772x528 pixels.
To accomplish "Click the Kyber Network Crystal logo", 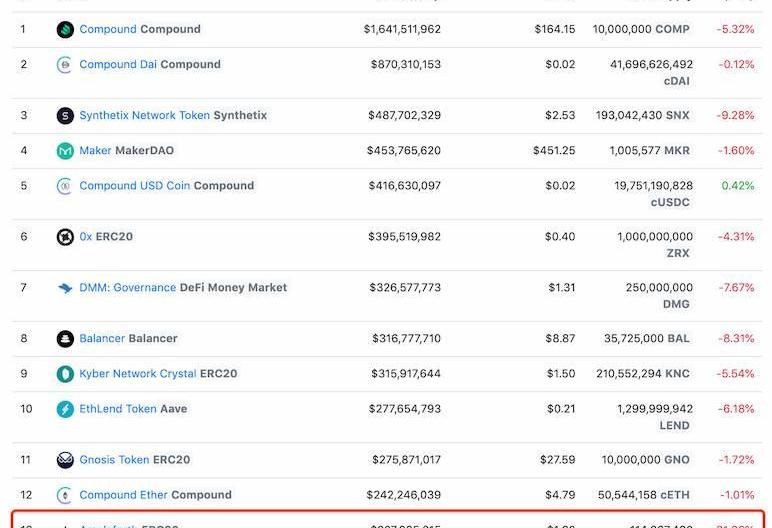I will click(x=65, y=374).
